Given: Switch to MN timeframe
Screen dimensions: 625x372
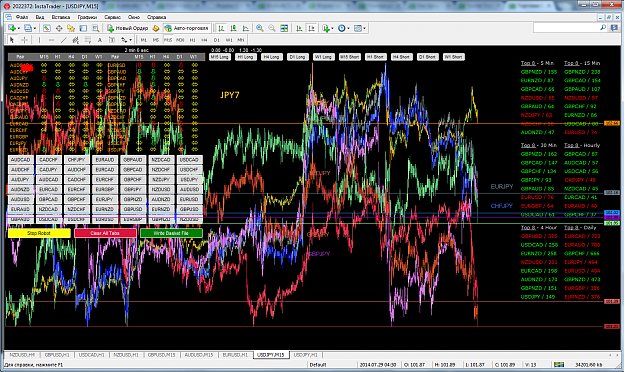Looking at the screenshot, I should click(x=241, y=40).
